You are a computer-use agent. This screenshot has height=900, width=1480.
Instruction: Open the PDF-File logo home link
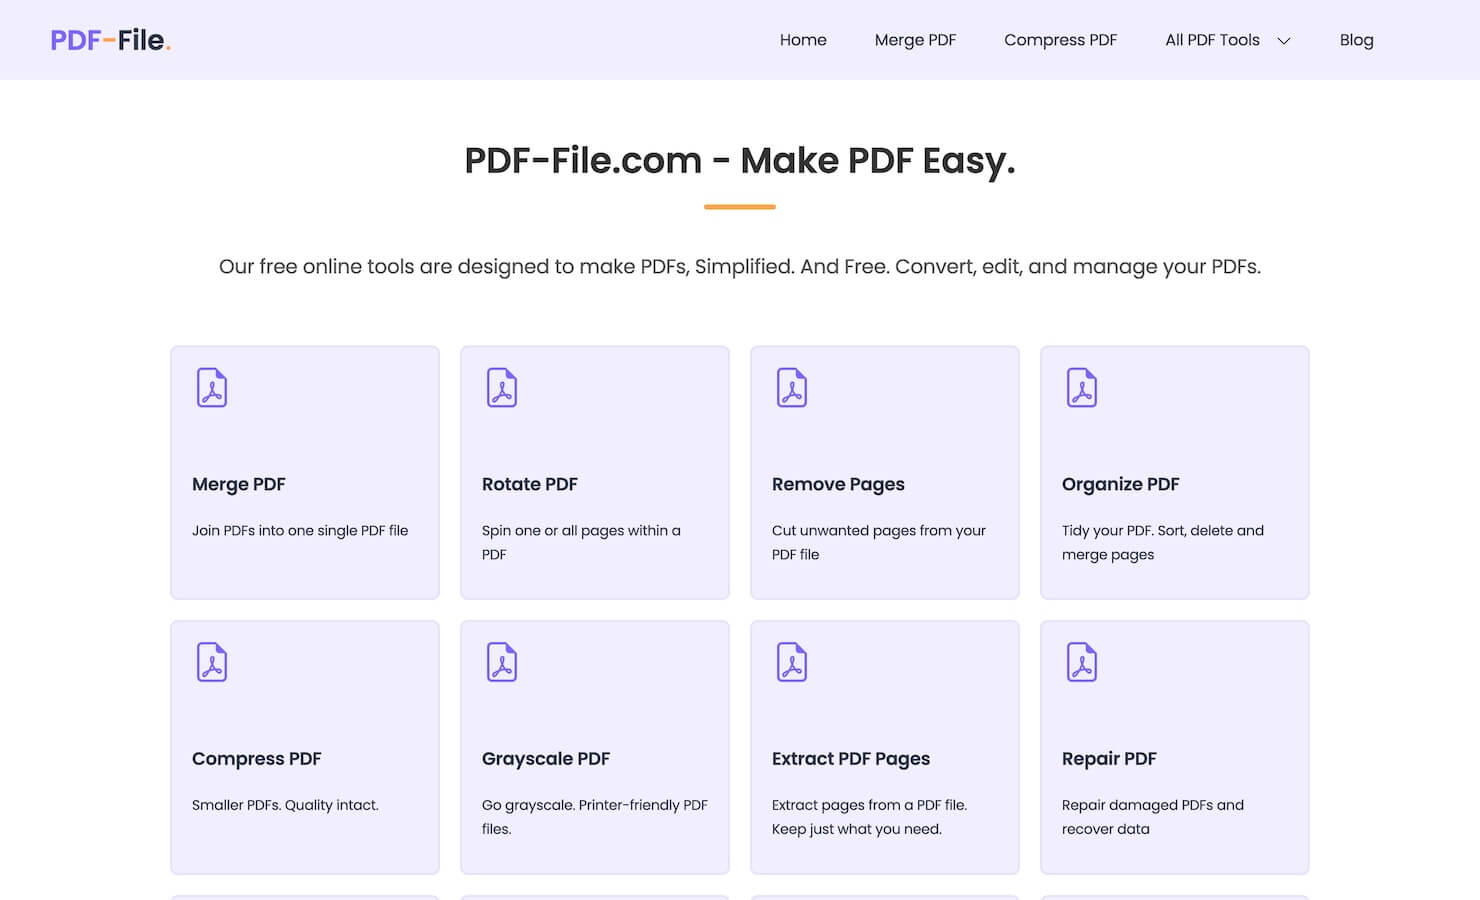click(111, 40)
